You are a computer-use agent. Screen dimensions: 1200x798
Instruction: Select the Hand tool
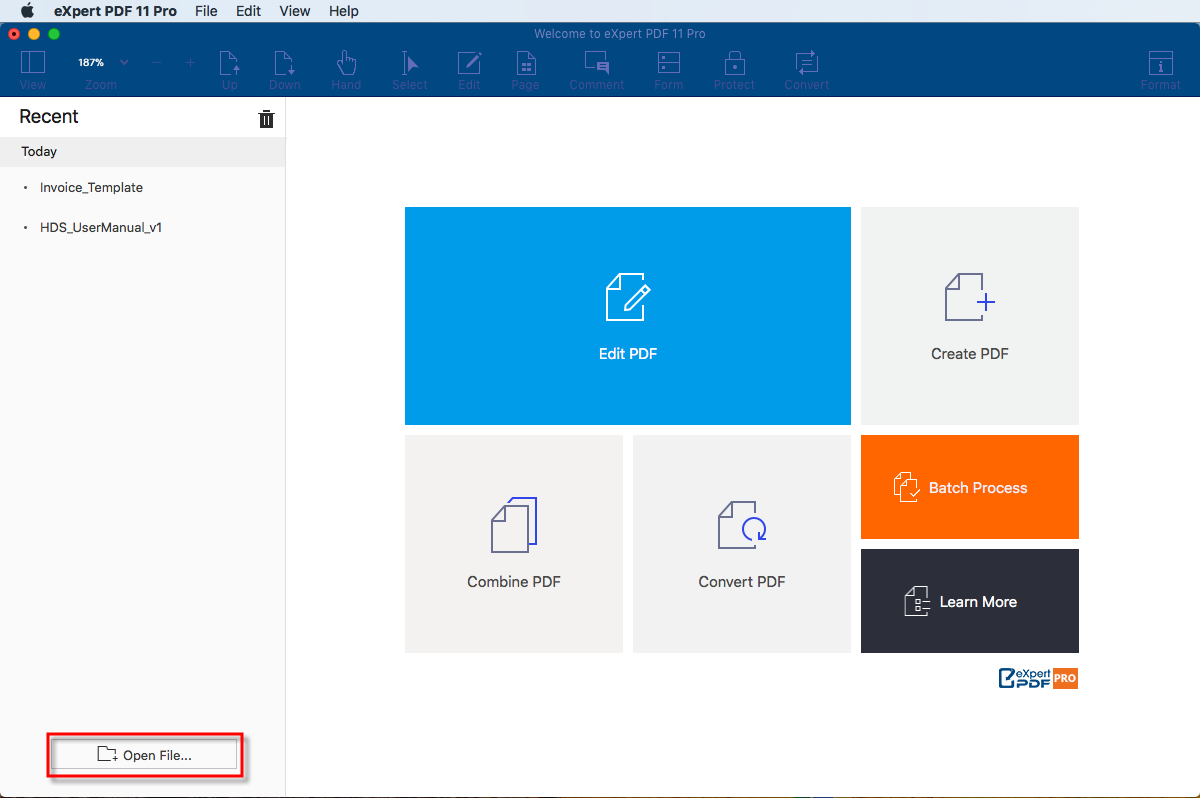(x=346, y=63)
